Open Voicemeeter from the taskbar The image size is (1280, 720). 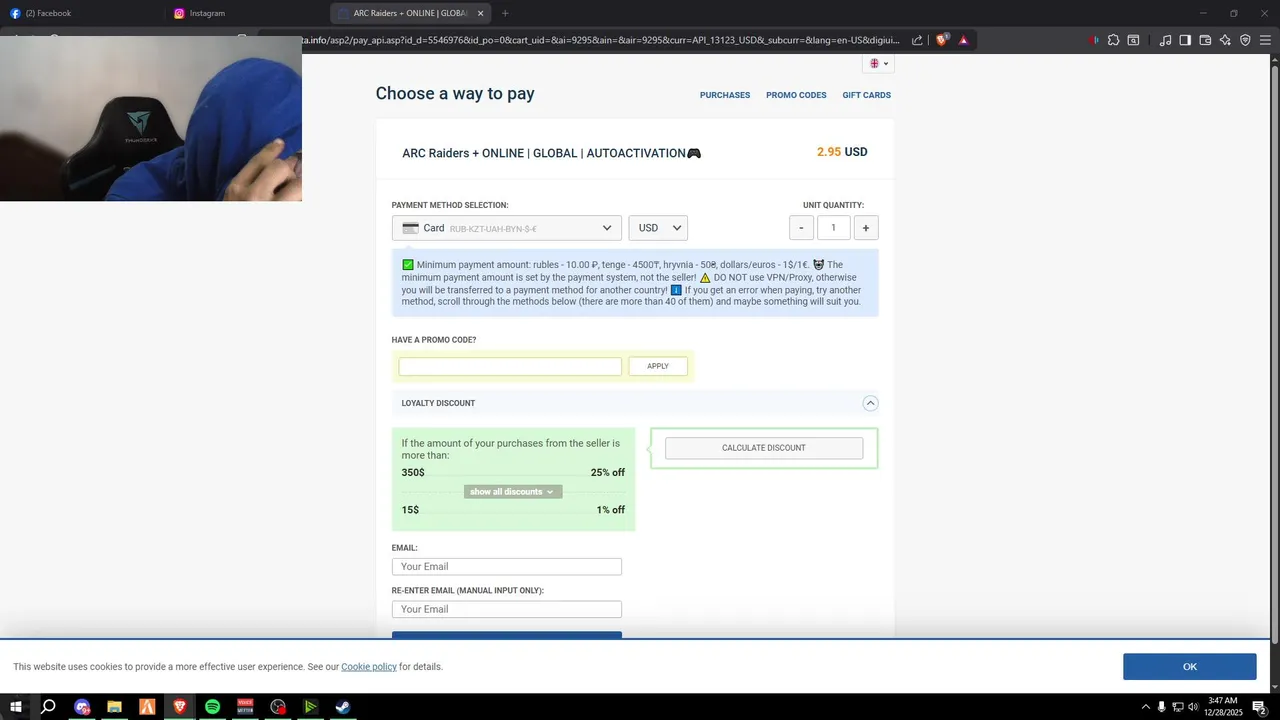pyautogui.click(x=245, y=707)
